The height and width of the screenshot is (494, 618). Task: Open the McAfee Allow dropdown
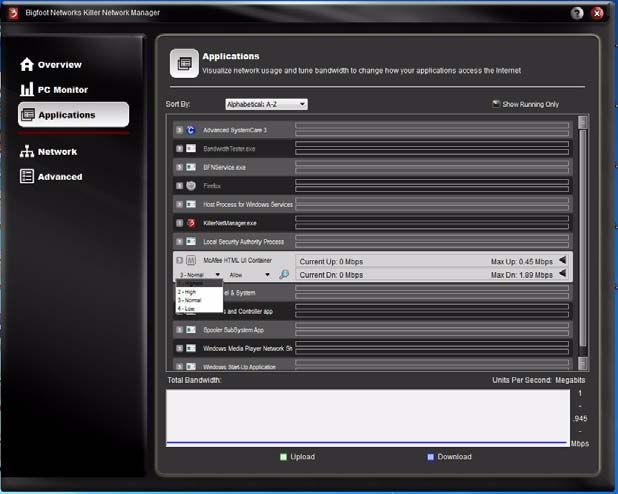249,275
